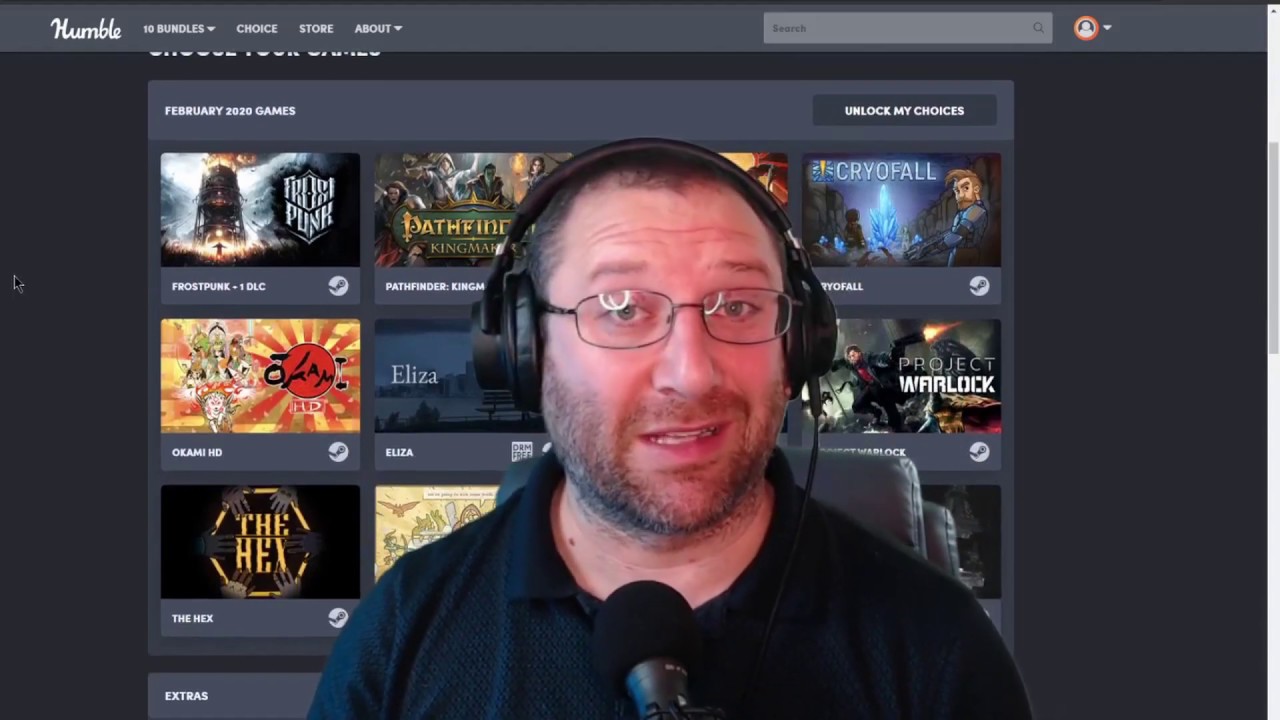The image size is (1280, 720).
Task: Expand the About dropdown menu
Action: [378, 29]
